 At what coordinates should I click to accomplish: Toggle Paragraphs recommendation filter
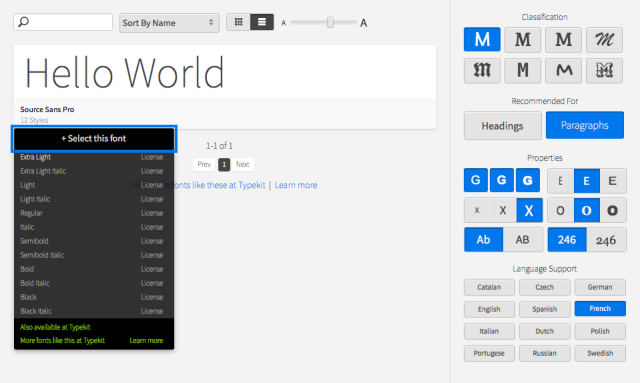tap(584, 125)
